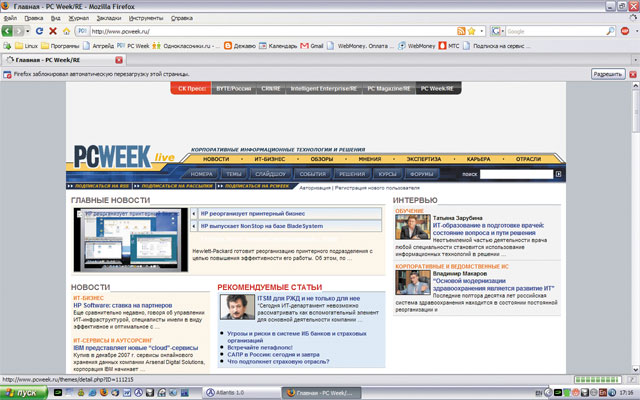Open the PC Week bookmark
This screenshot has height=400, width=640.
[133, 46]
